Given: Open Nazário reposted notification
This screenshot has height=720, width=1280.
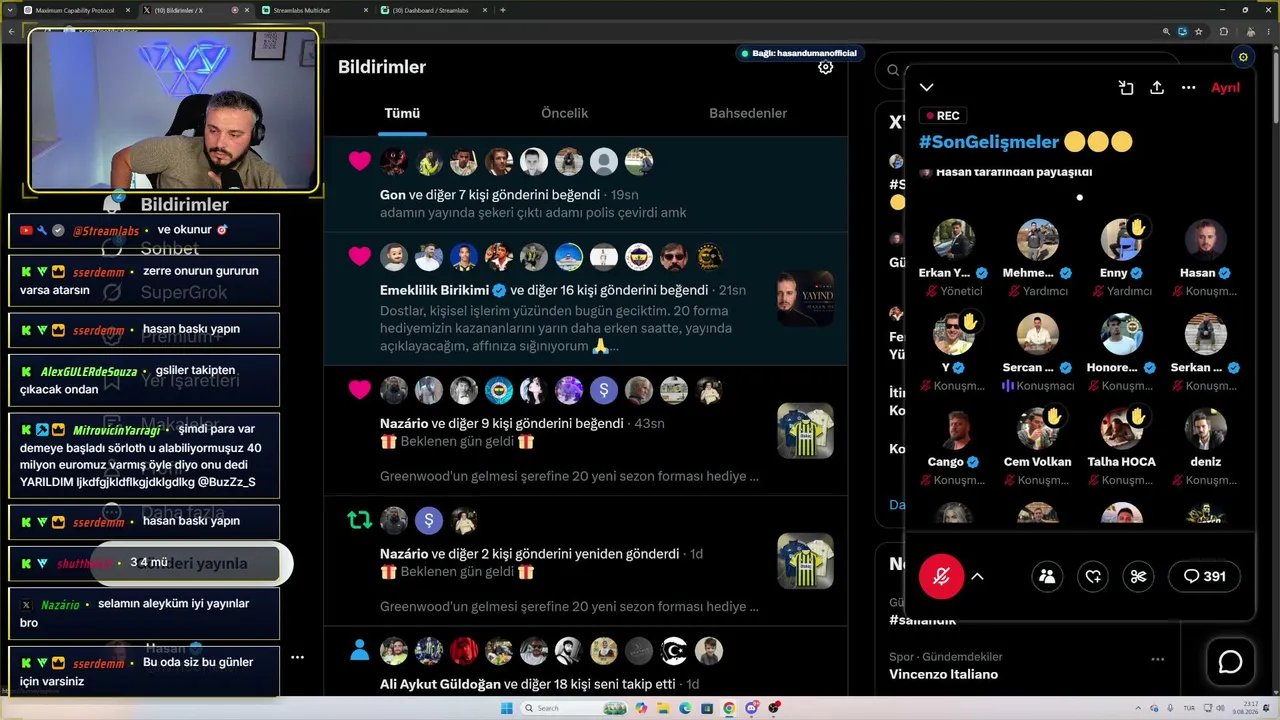Looking at the screenshot, I should pyautogui.click(x=586, y=561).
